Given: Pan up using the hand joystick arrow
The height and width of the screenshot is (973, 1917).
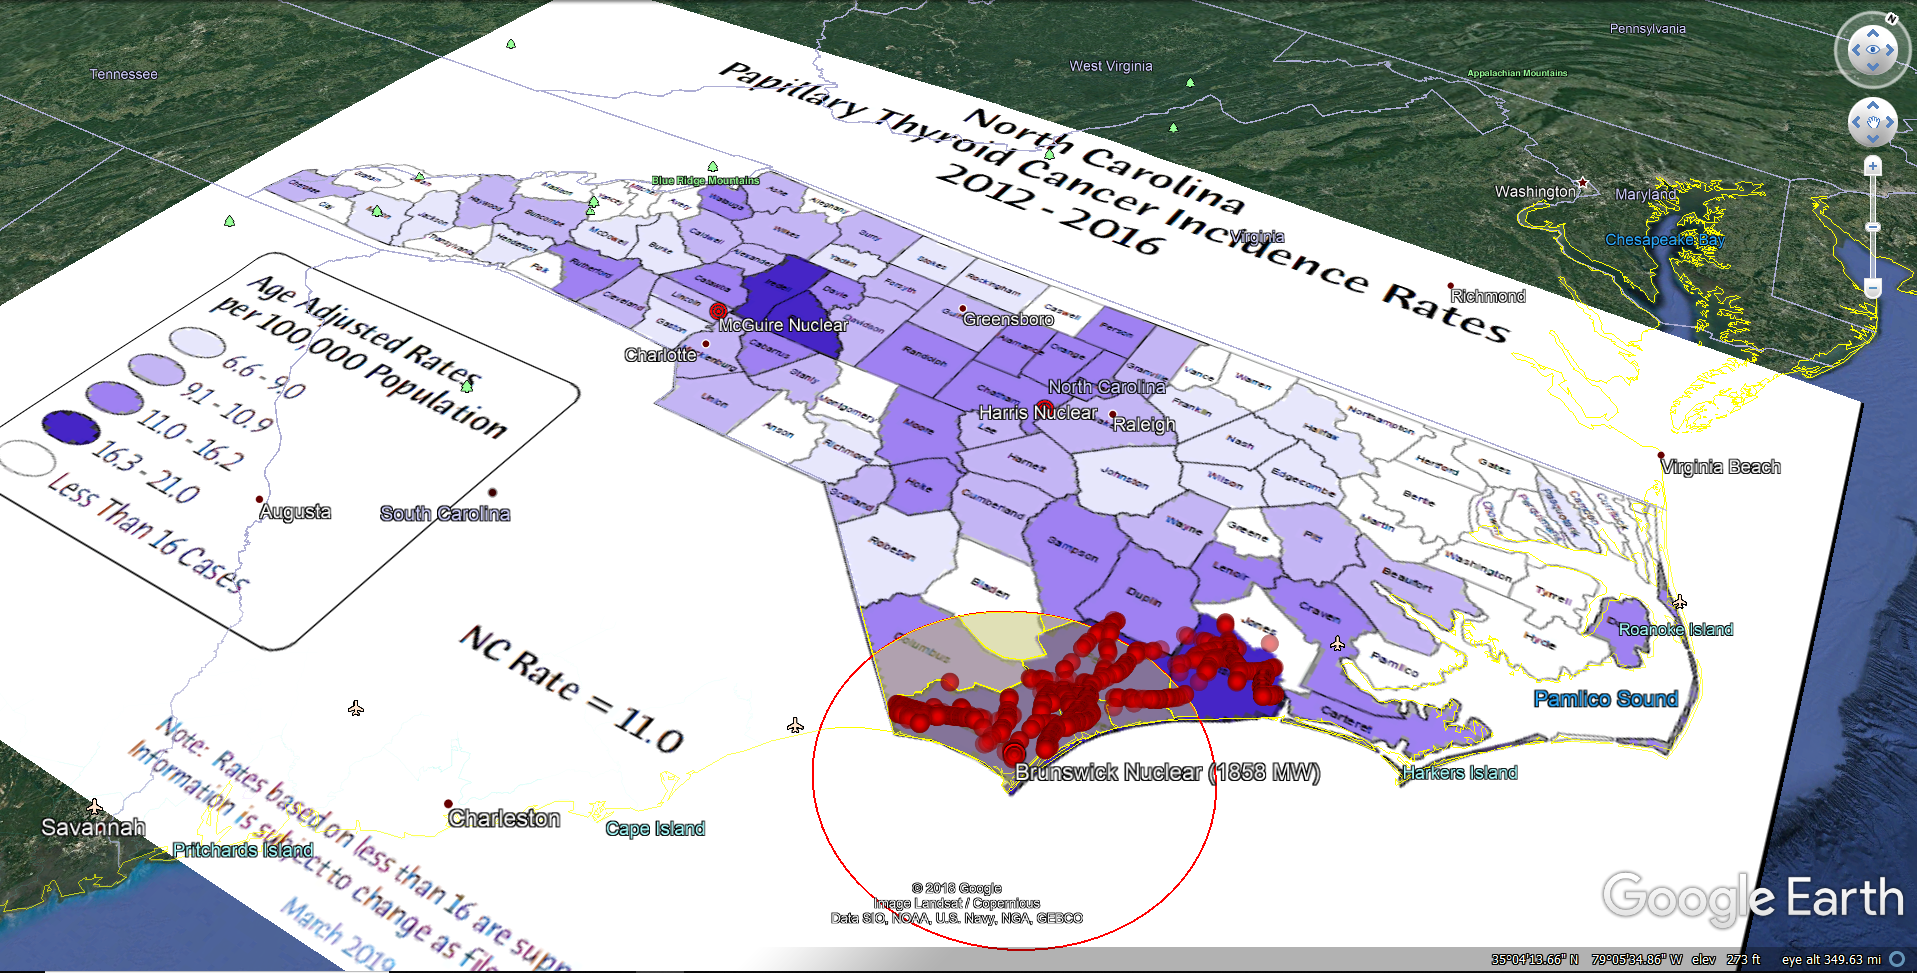Looking at the screenshot, I should 1873,105.
